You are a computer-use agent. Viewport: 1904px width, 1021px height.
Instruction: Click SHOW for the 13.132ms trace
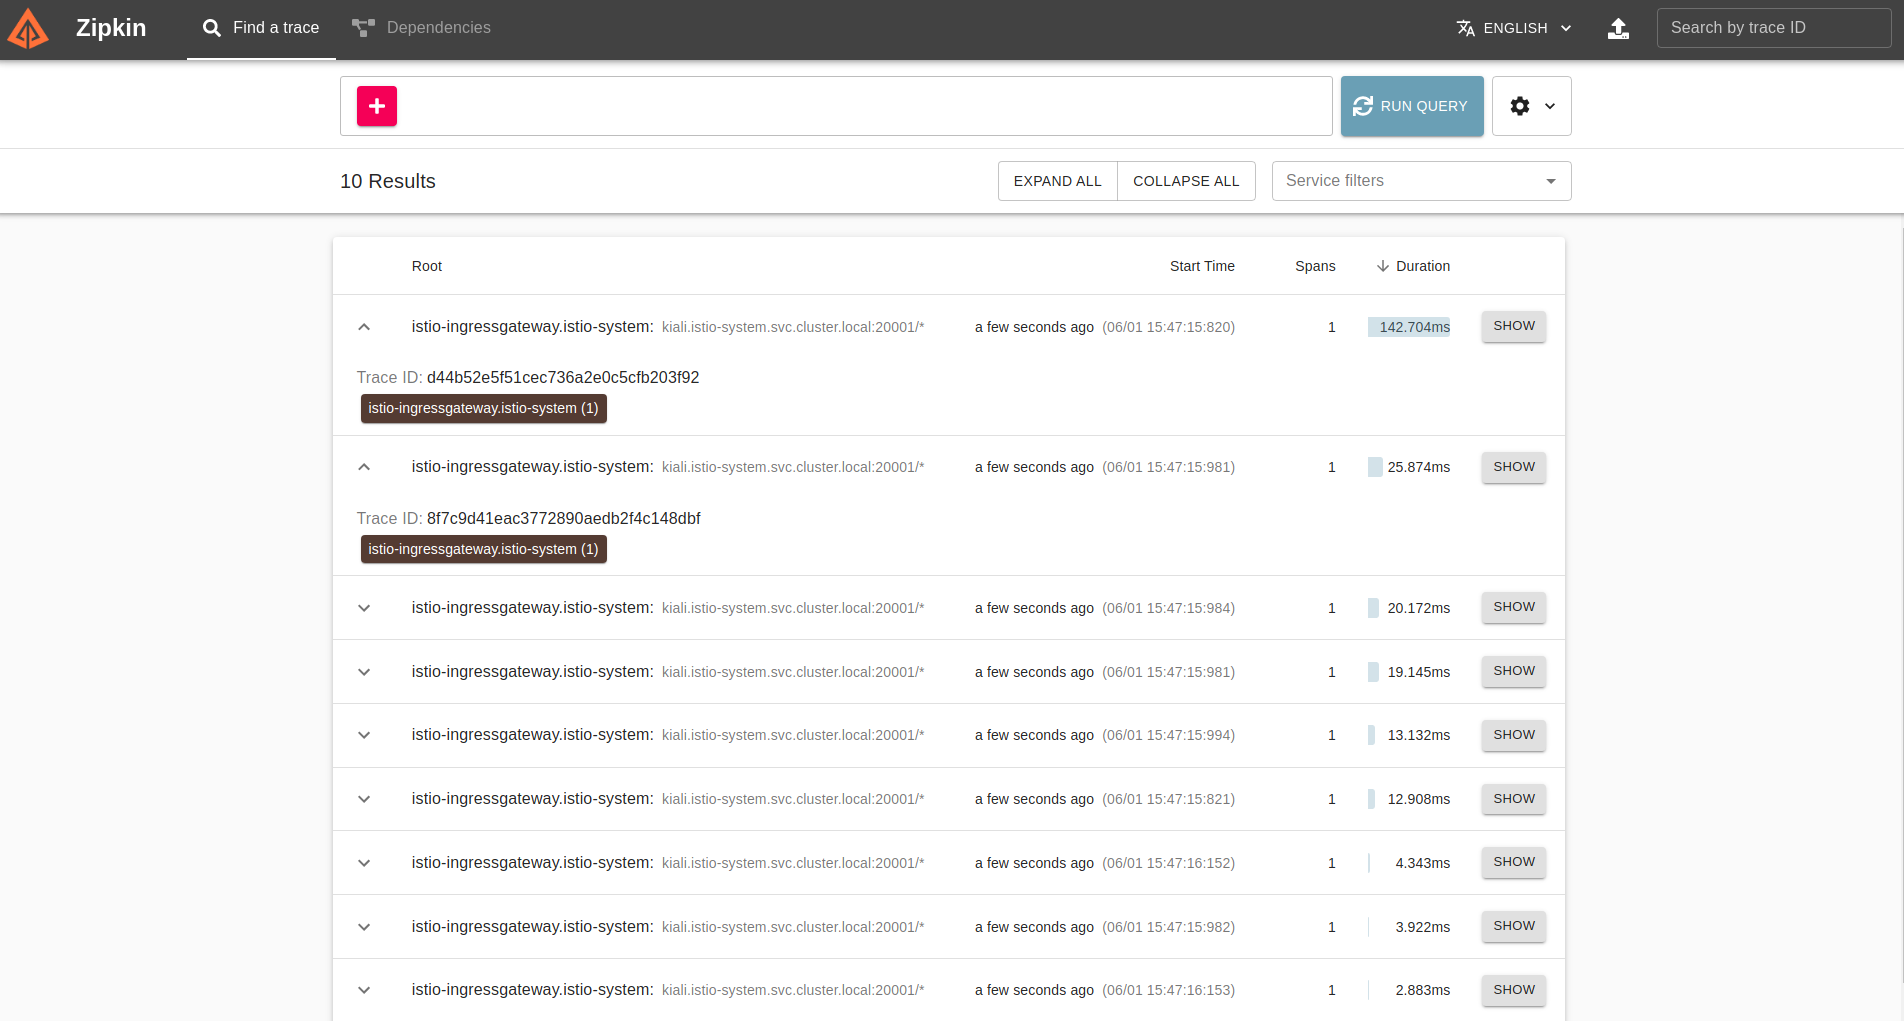point(1513,735)
